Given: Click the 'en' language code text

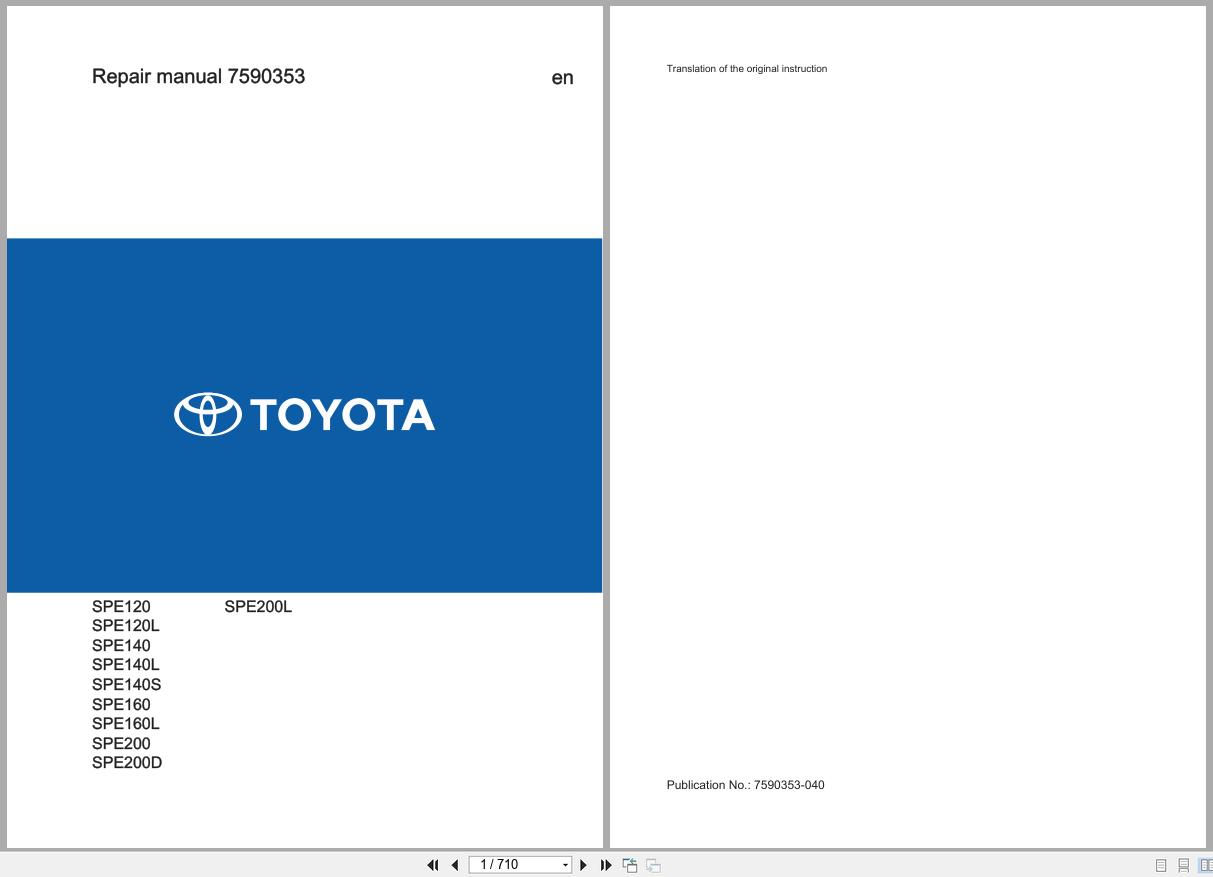Looking at the screenshot, I should [x=562, y=78].
